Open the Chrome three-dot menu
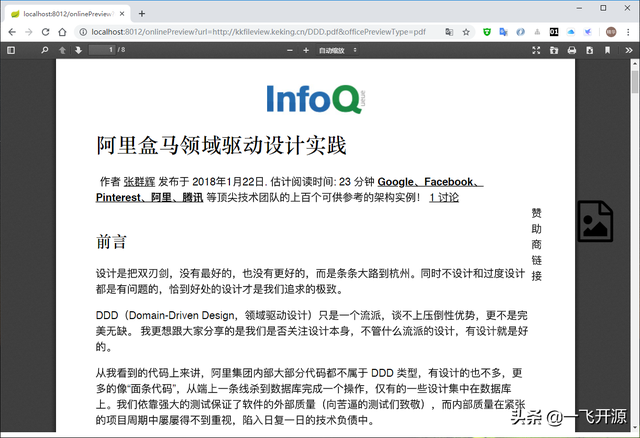 [x=628, y=32]
